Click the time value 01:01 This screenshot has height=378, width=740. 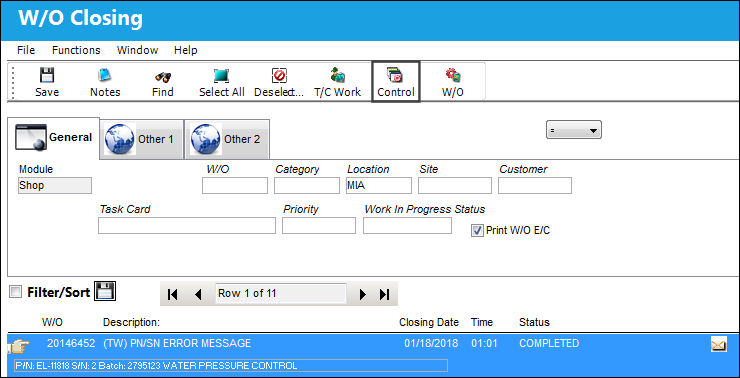point(484,344)
